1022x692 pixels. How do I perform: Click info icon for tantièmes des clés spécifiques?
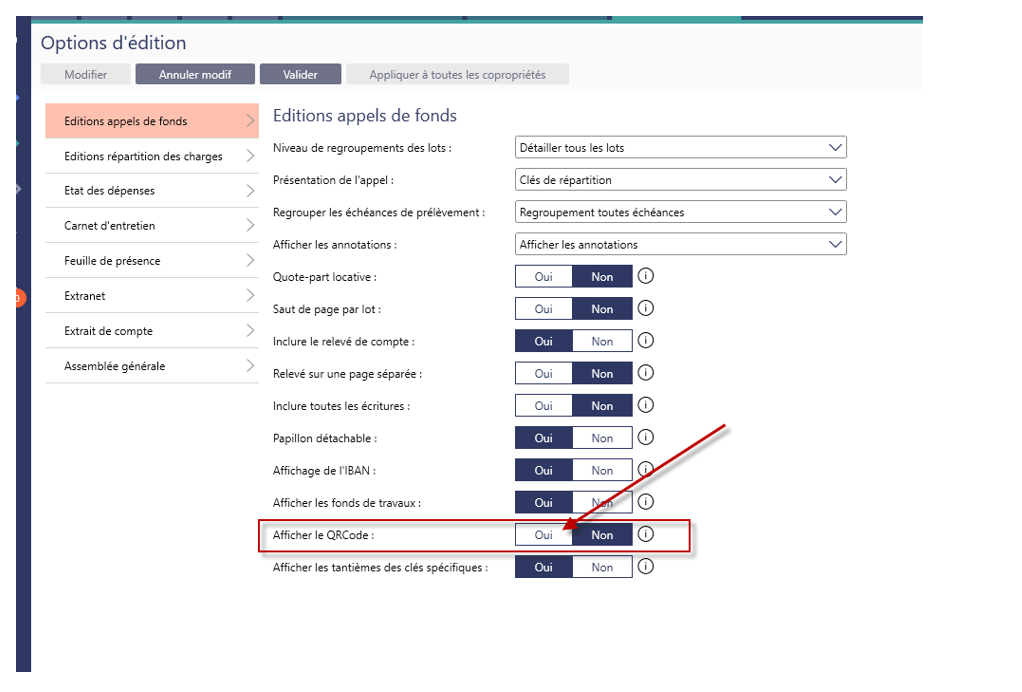coord(646,567)
